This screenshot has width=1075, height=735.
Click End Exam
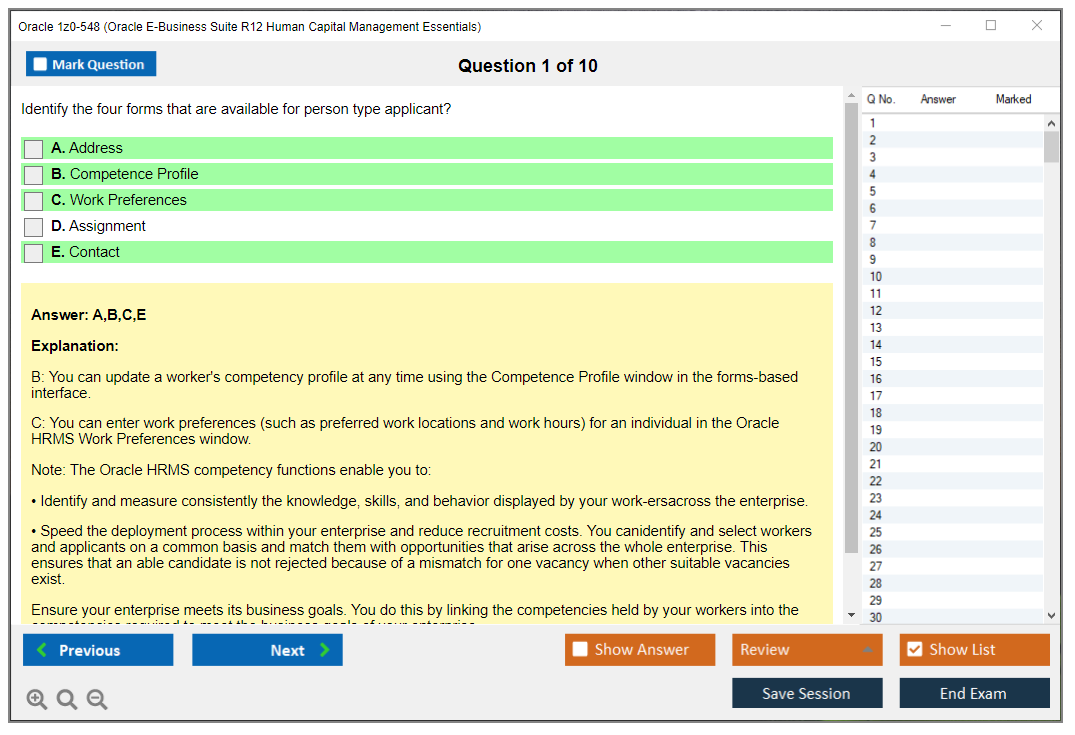pos(974,693)
